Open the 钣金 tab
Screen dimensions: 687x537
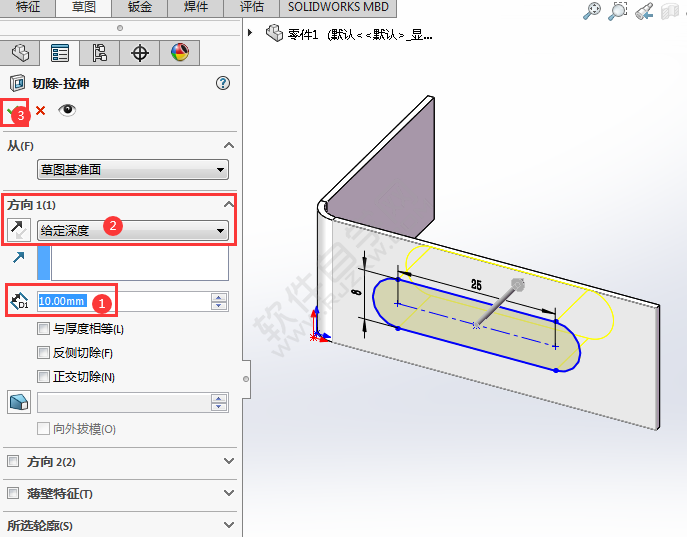point(140,7)
